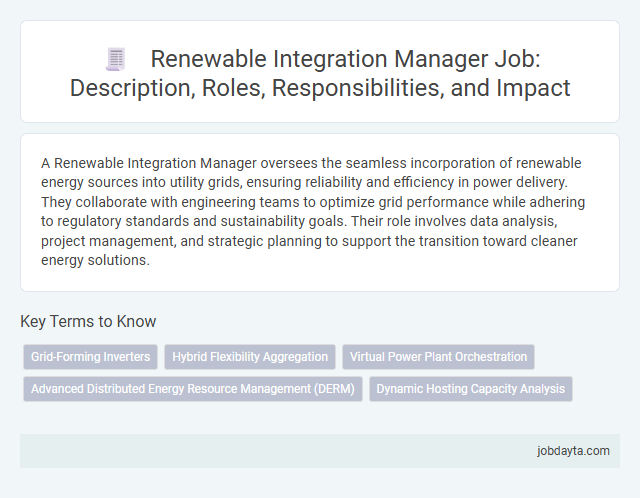The image size is (640, 498).
Task: Open the Grid-Forming Inverters tag
Action: (91, 357)
